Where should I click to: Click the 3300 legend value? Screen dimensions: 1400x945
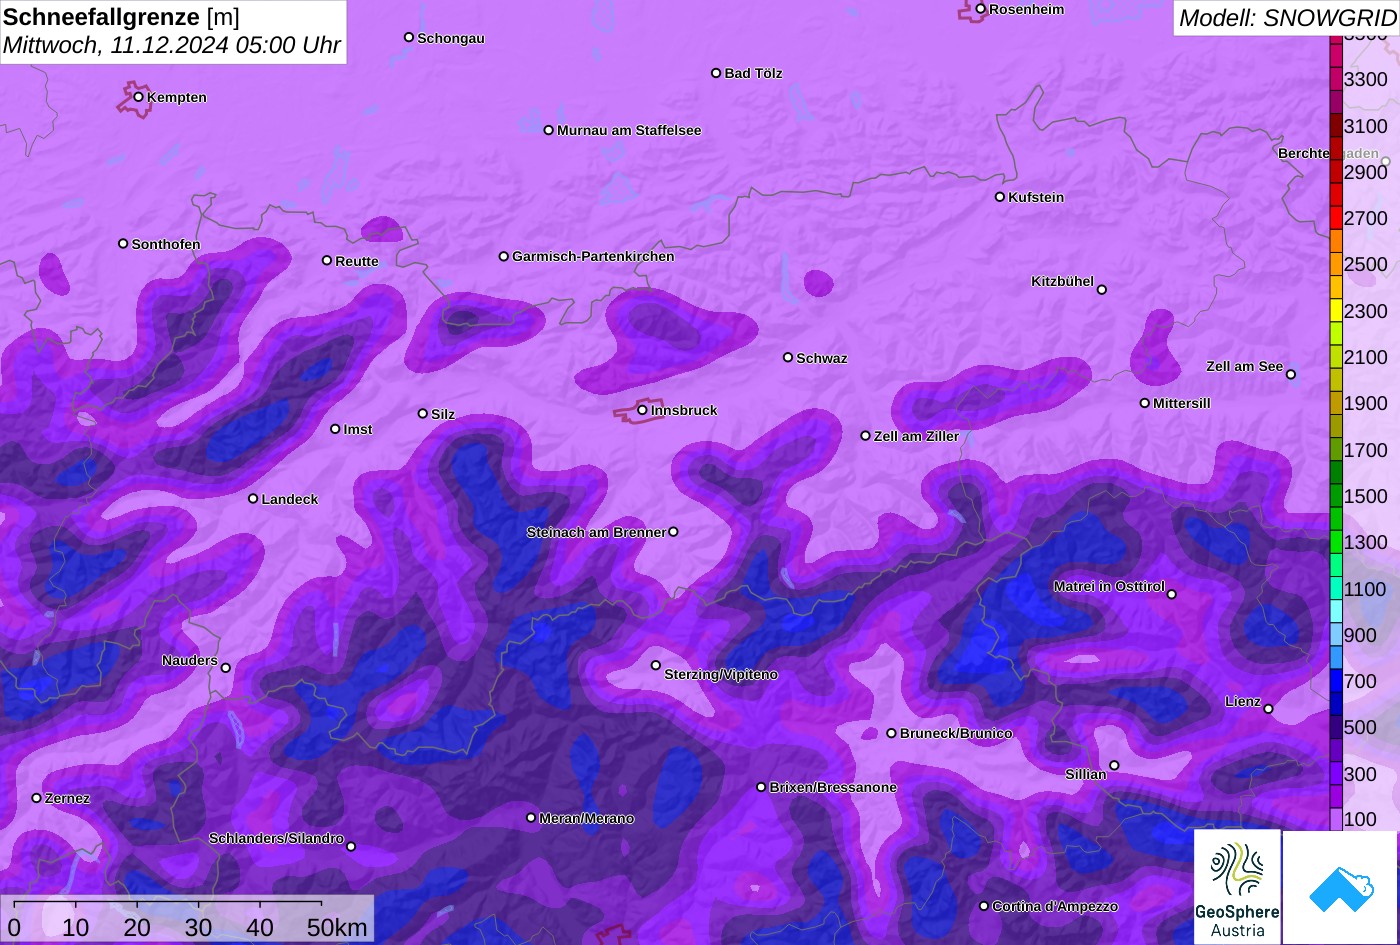pyautogui.click(x=1366, y=80)
